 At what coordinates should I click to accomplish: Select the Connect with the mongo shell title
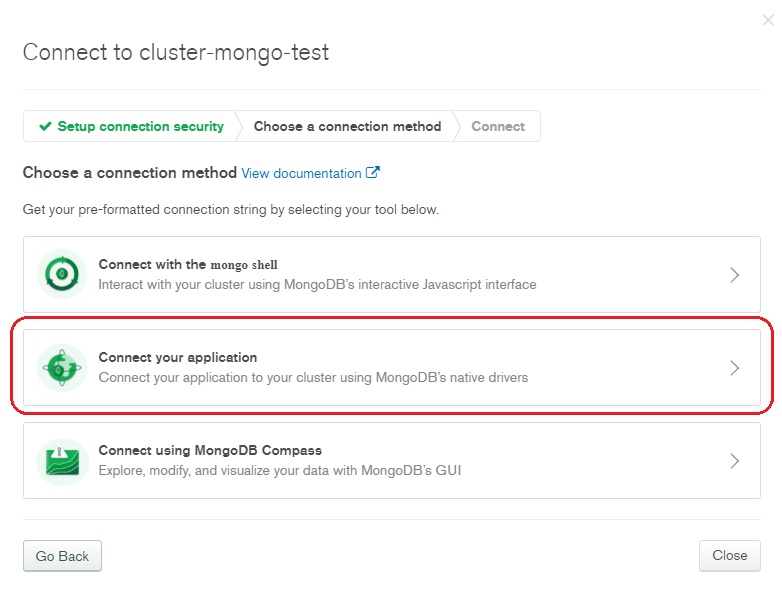(188, 264)
